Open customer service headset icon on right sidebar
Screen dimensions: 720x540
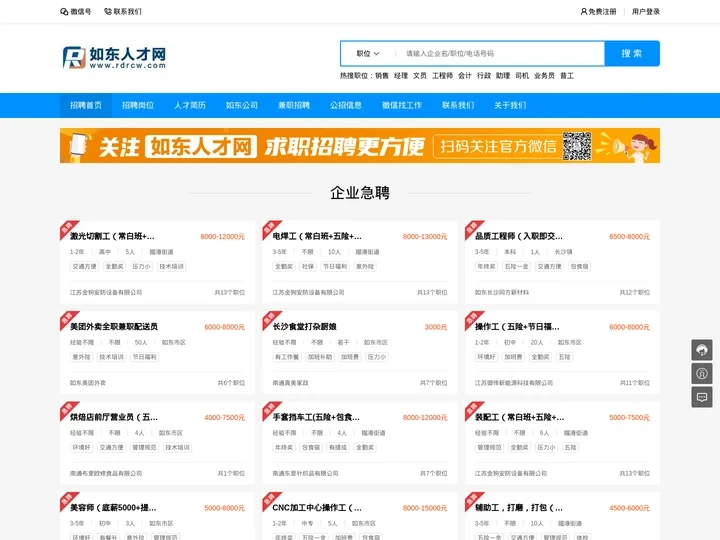[x=702, y=350]
